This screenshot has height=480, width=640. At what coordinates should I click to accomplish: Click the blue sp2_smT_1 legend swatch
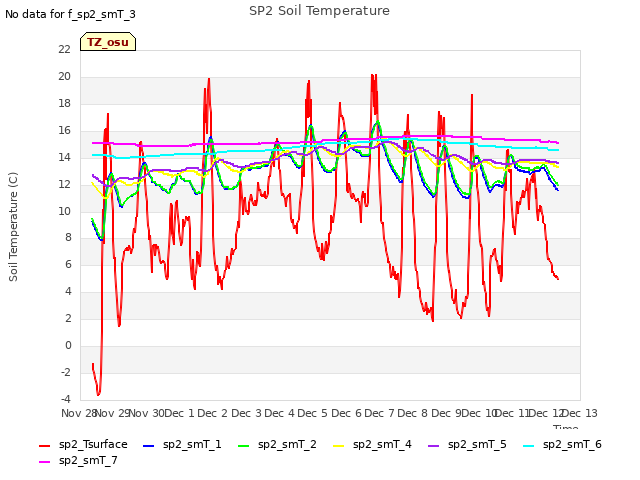point(149,446)
